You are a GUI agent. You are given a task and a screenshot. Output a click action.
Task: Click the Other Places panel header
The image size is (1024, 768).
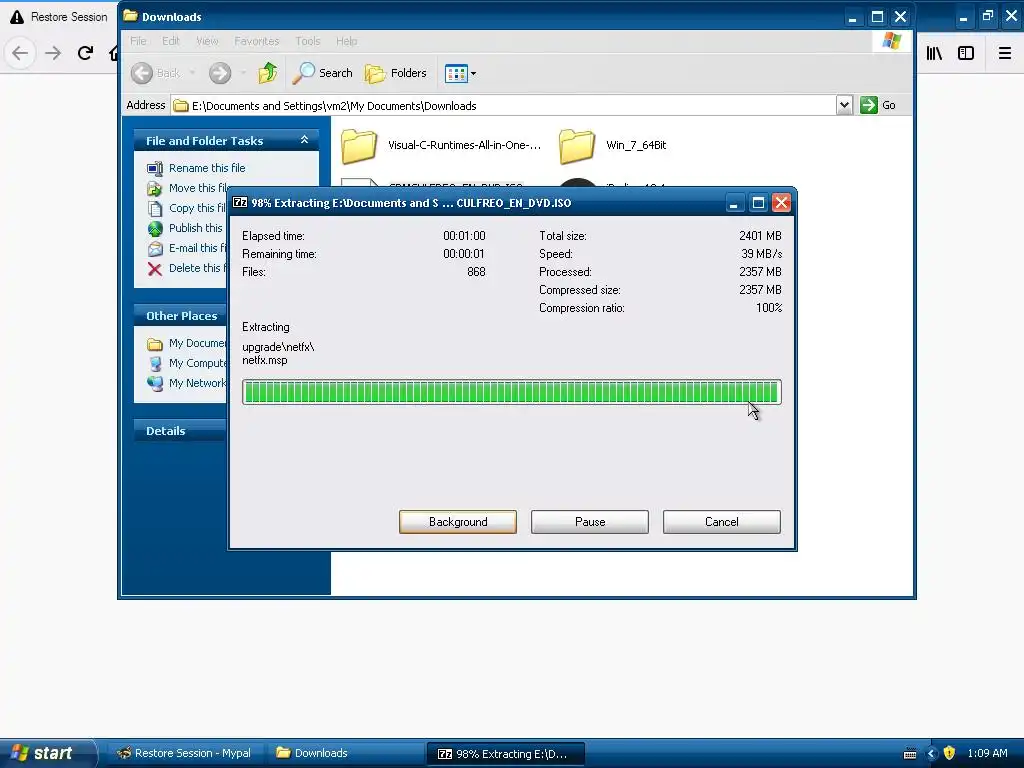[181, 315]
